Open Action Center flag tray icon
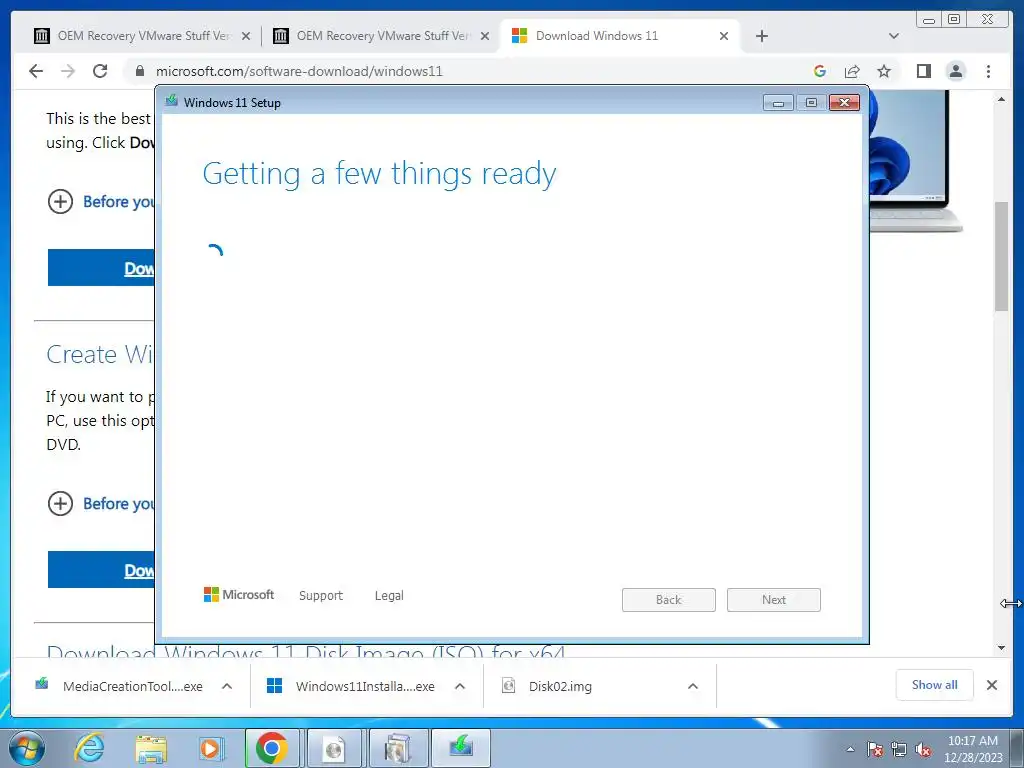This screenshot has height=768, width=1024. tap(874, 750)
